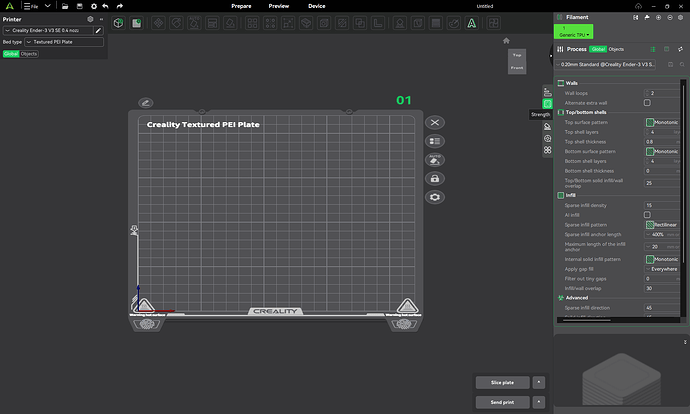Open the 0.20mm Standard process preset dropdown
This screenshot has width=690, height=414.
[x=605, y=64]
